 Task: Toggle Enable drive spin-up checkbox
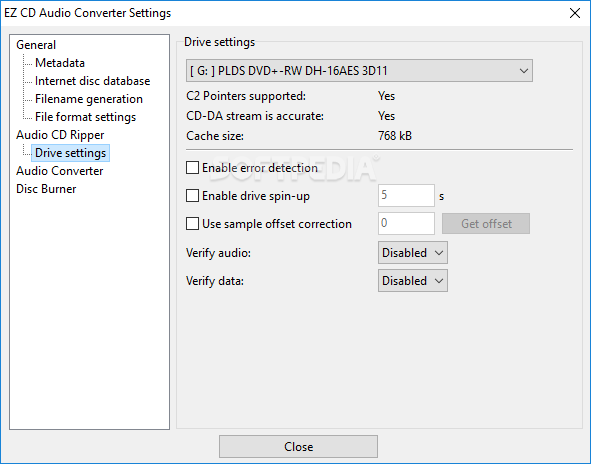tap(192, 196)
